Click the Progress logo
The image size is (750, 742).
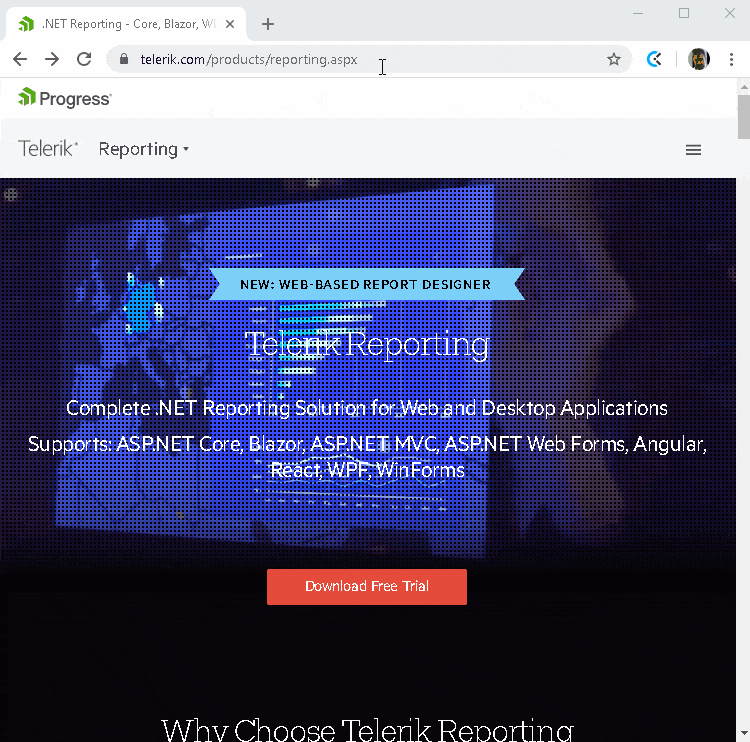[x=65, y=98]
